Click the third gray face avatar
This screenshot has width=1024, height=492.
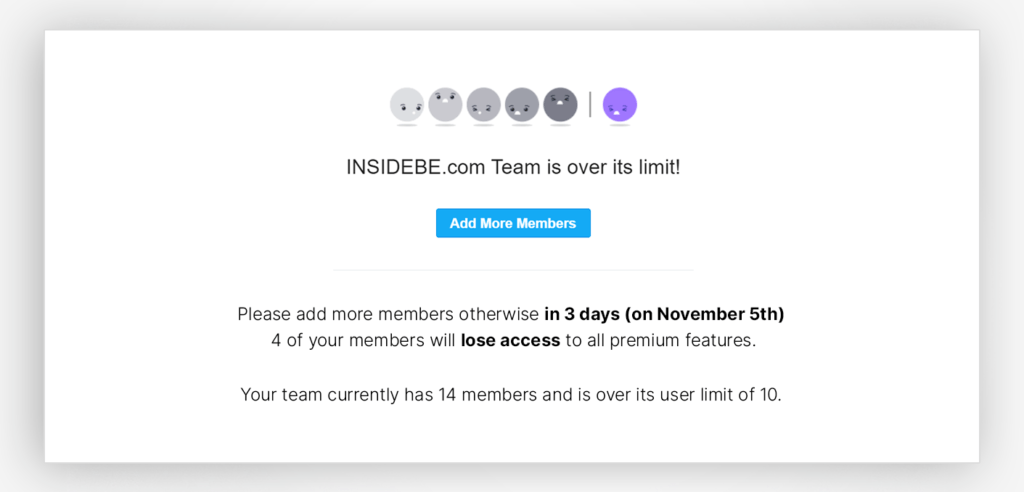[483, 105]
